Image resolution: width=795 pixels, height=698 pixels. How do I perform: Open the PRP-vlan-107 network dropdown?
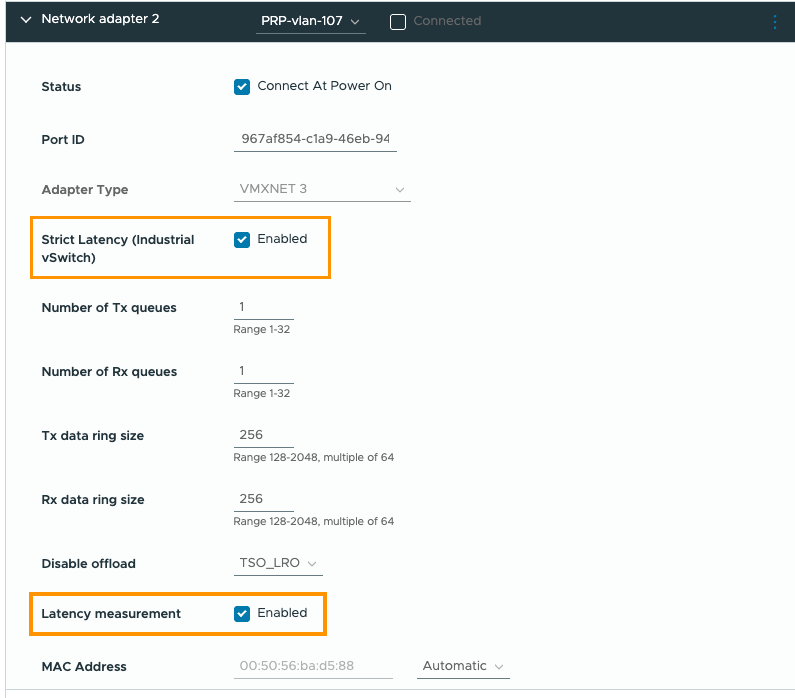(311, 21)
